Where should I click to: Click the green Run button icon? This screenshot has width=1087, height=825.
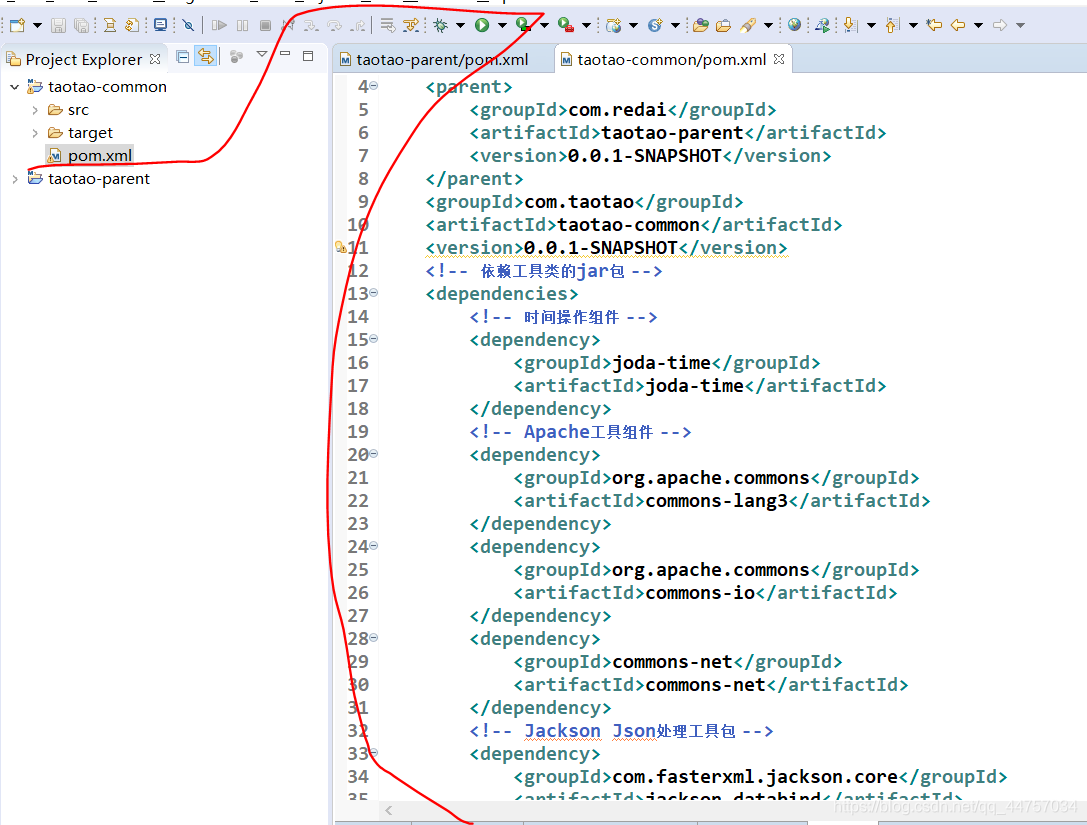pyautogui.click(x=482, y=26)
